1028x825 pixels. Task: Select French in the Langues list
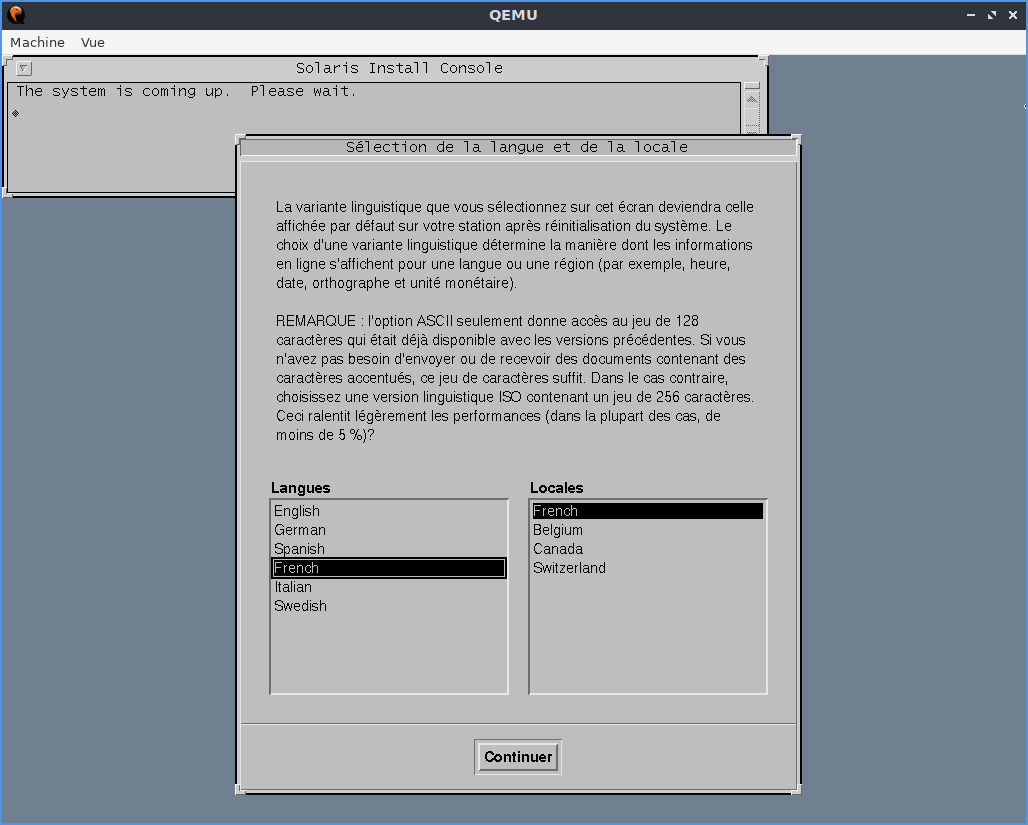(x=389, y=568)
